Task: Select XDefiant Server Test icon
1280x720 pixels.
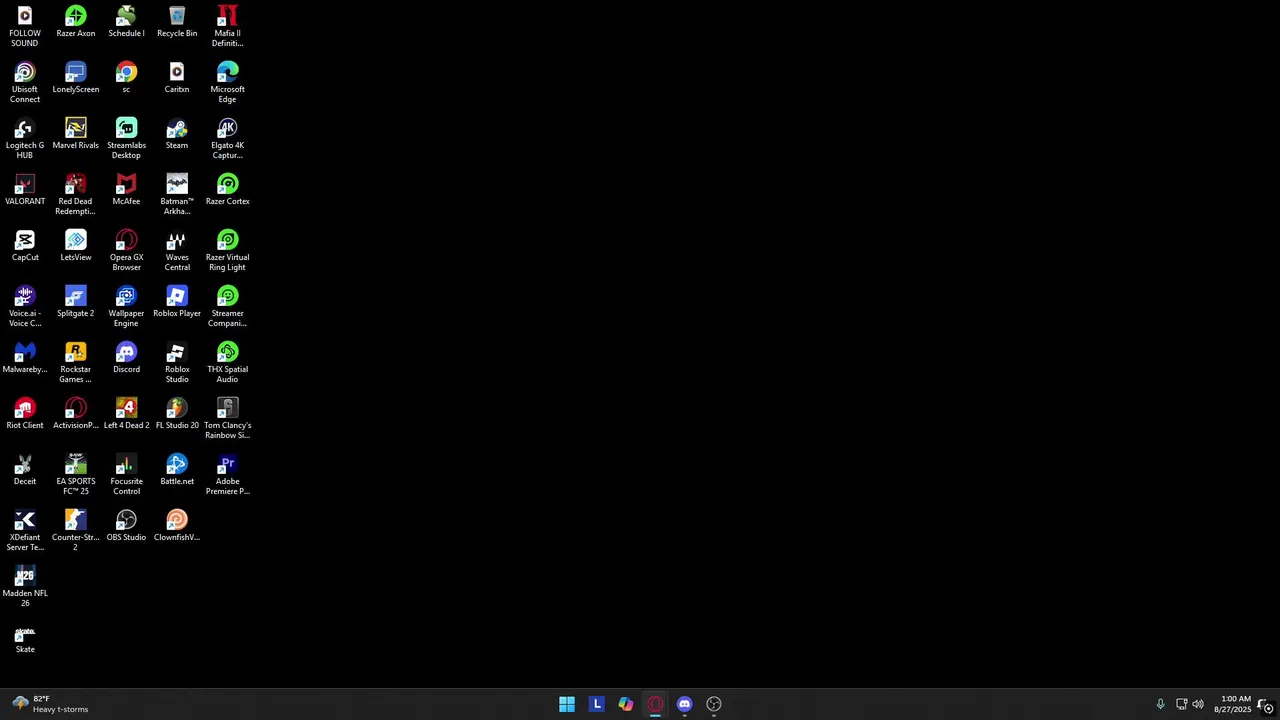Action: (25, 531)
